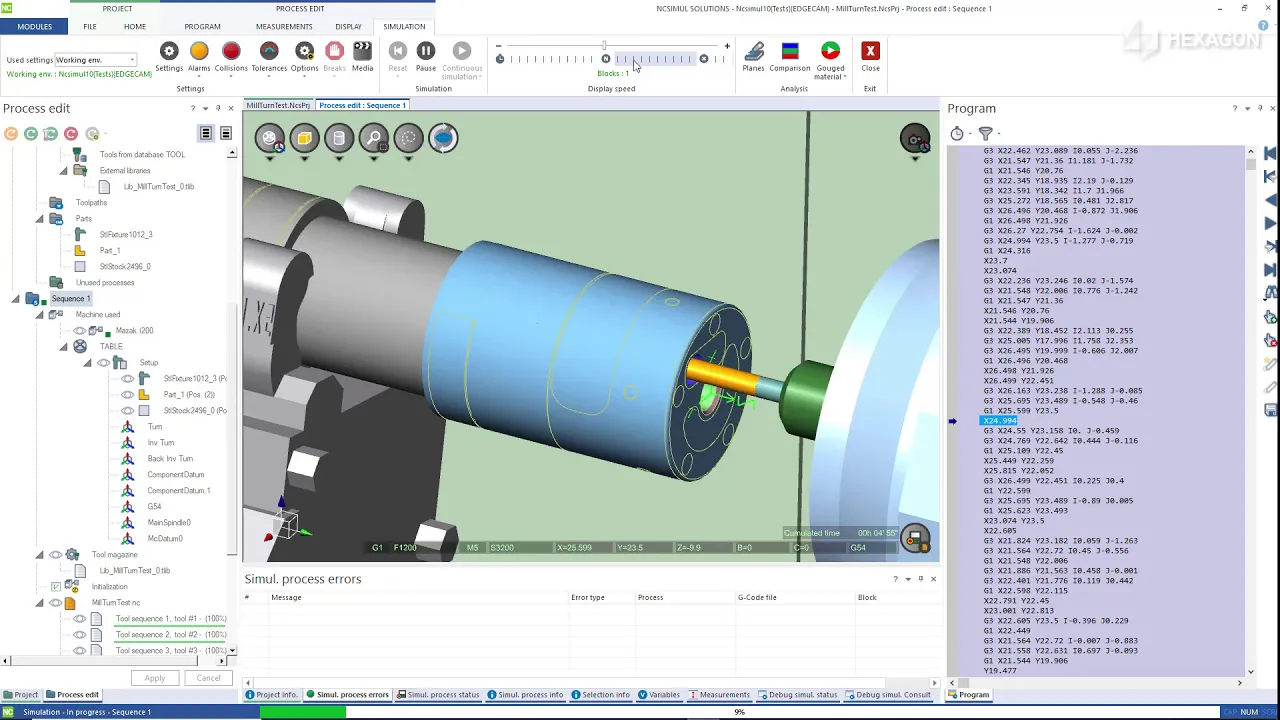This screenshot has height=720, width=1280.
Task: Click the Cancel button
Action: pyautogui.click(x=208, y=678)
